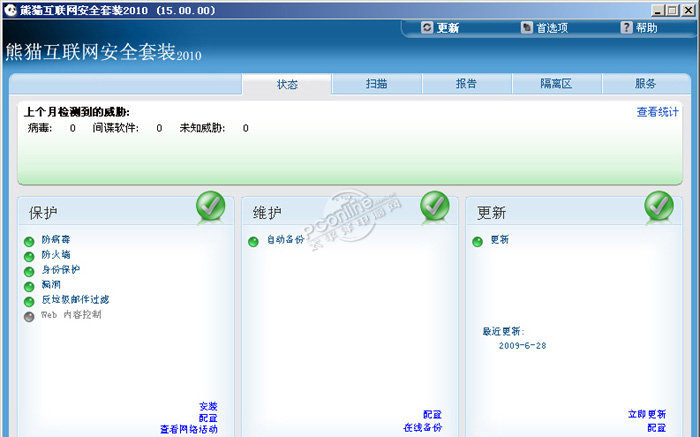Click the green checkmark on 更新 panel
The width and height of the screenshot is (700, 437).
coord(659,206)
